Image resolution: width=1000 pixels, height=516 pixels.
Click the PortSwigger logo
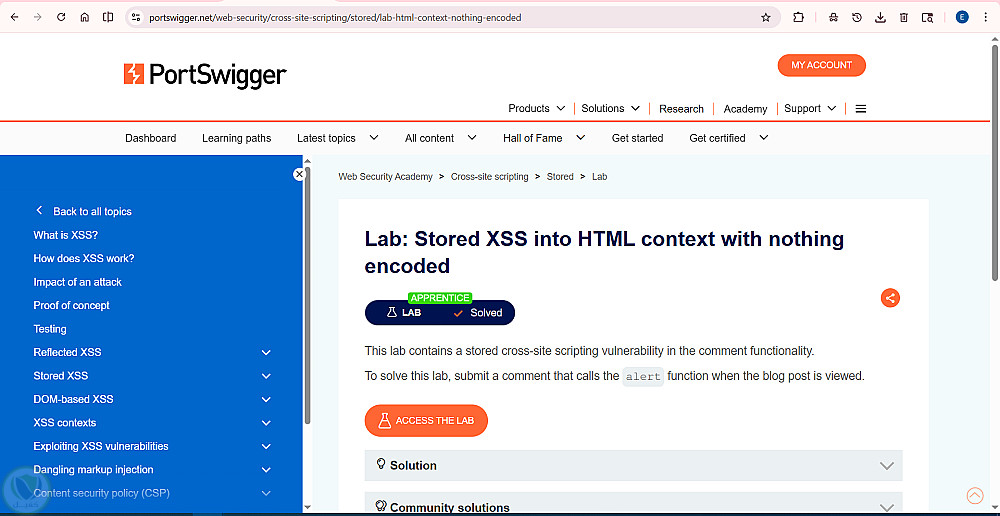click(x=205, y=75)
